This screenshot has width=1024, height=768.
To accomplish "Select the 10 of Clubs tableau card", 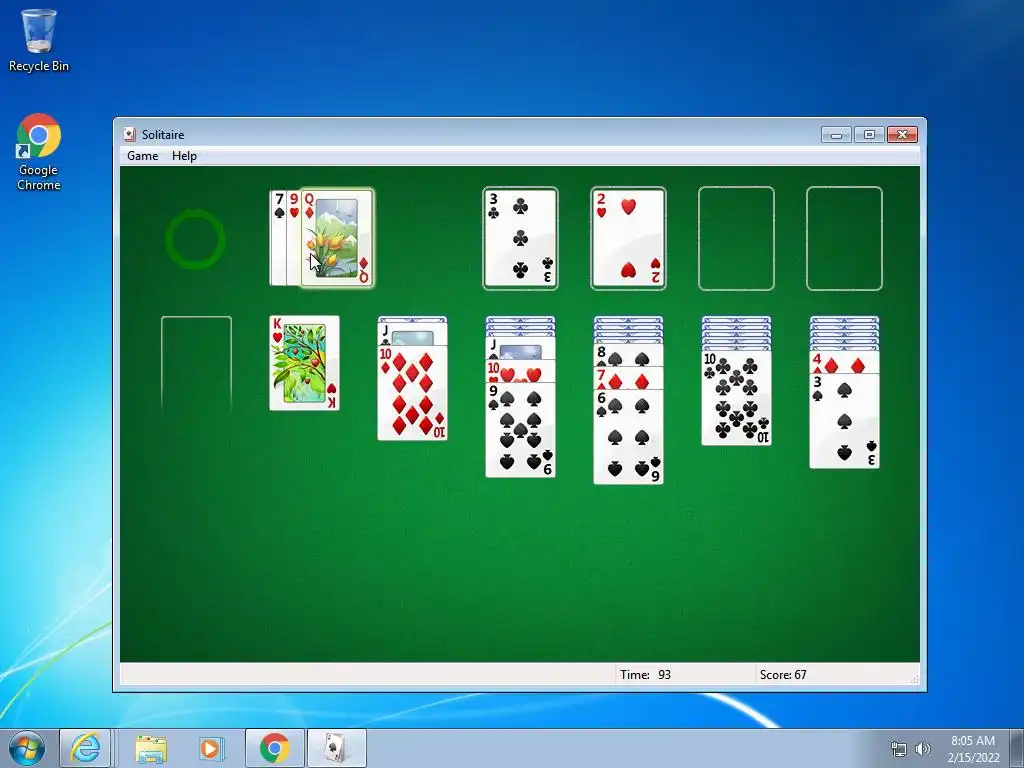I will [737, 398].
